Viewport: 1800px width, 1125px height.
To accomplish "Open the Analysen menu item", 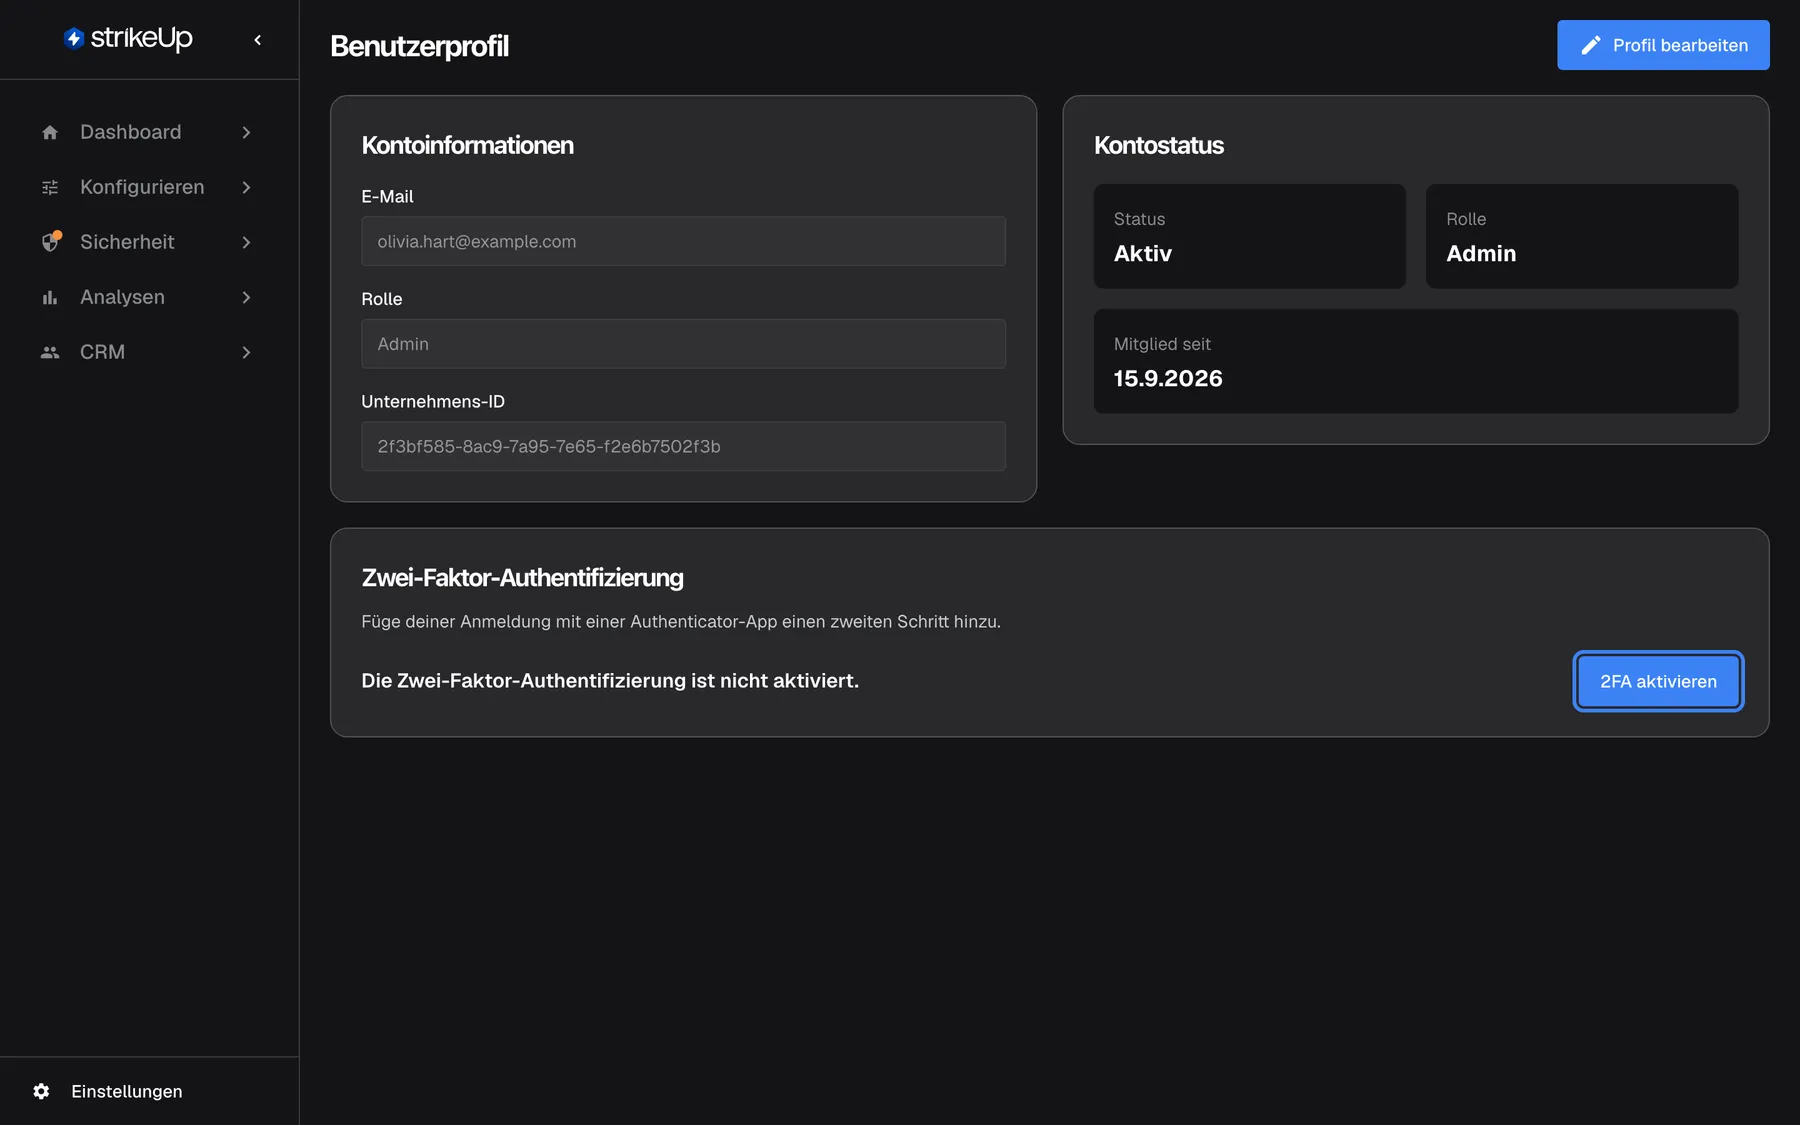I will click(x=148, y=297).
